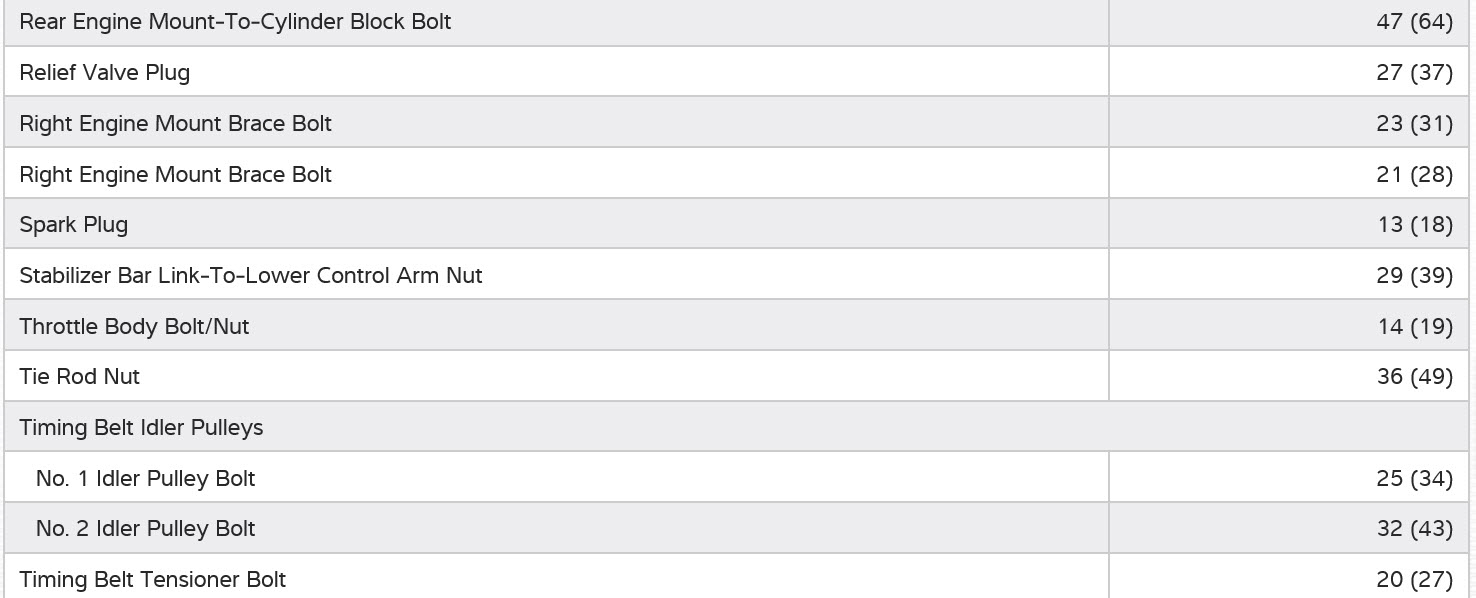Select the No. 1 Idler Pulley Bolt entry

[x=146, y=478]
